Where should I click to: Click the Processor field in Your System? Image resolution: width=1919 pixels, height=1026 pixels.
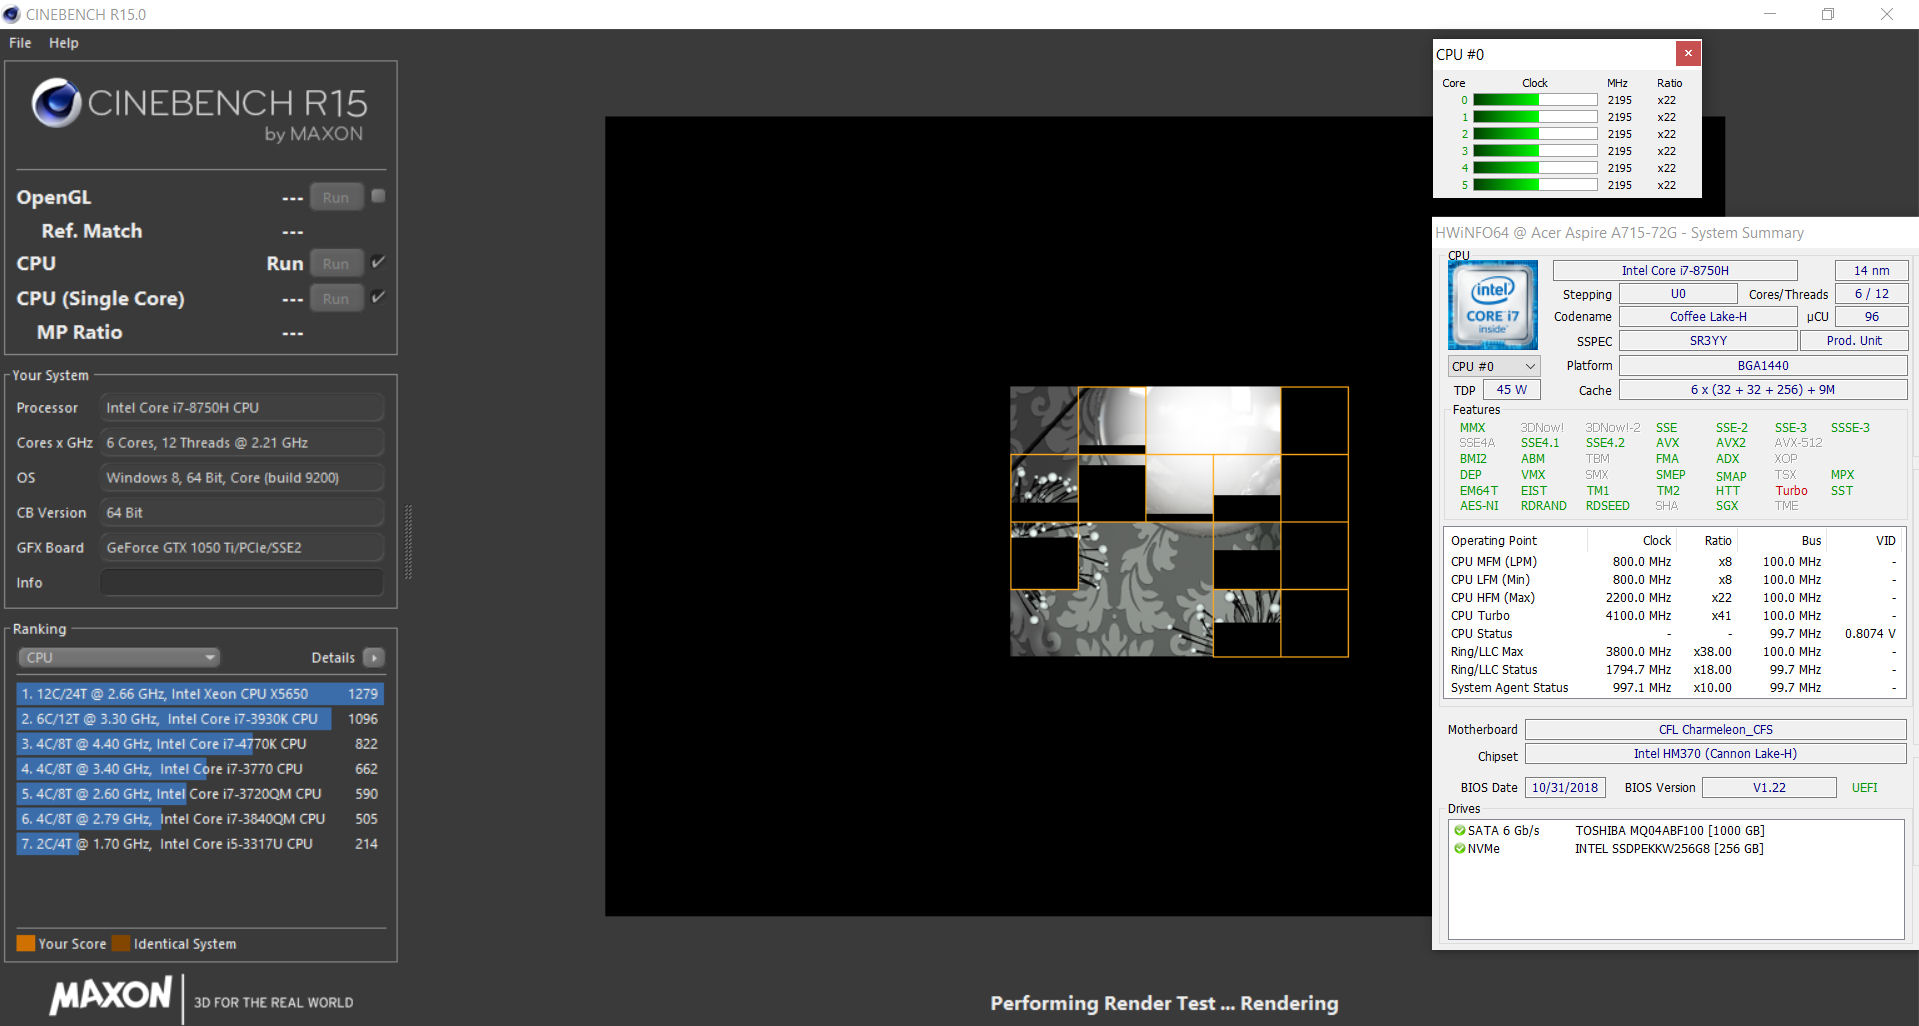tap(242, 407)
